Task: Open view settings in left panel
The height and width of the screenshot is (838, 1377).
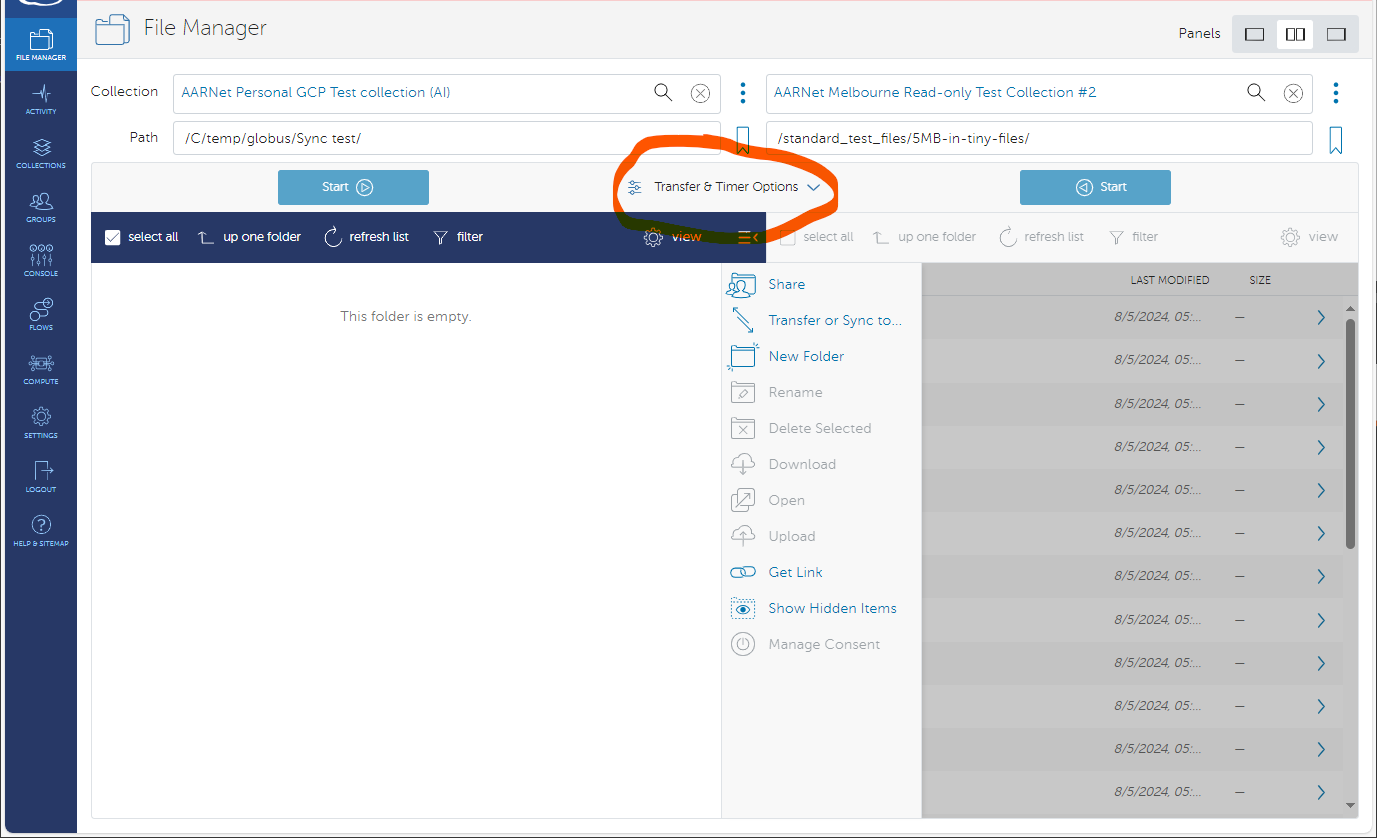Action: coord(673,237)
